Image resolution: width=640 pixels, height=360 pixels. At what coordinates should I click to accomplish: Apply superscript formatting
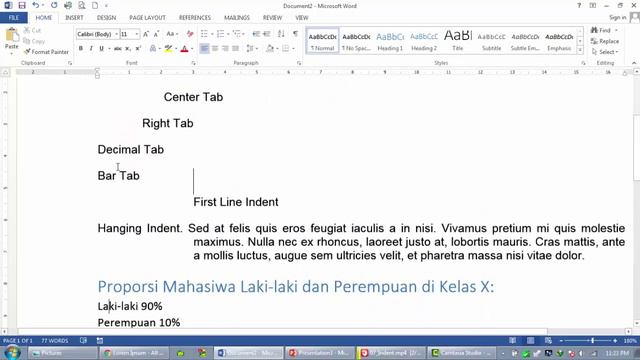coord(138,49)
